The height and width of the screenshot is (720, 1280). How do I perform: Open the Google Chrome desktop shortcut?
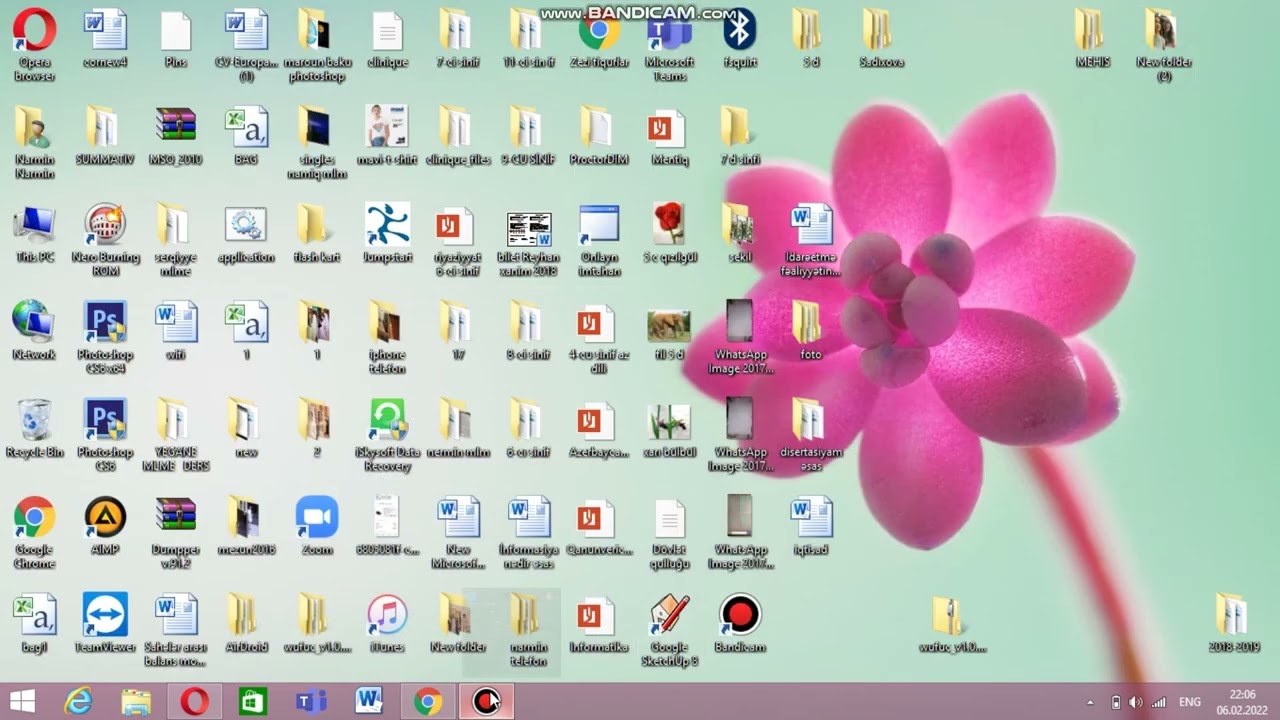34,532
